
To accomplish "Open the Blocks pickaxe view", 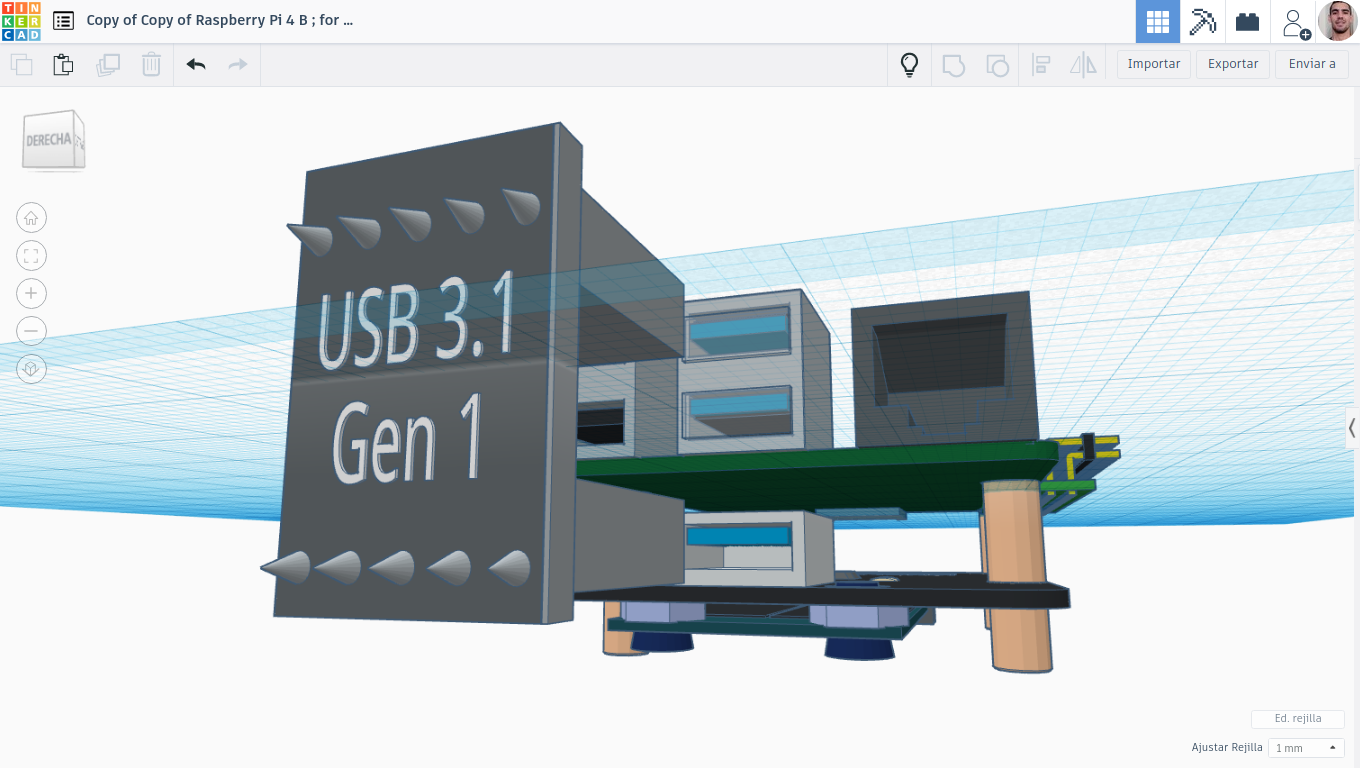I will [1202, 21].
